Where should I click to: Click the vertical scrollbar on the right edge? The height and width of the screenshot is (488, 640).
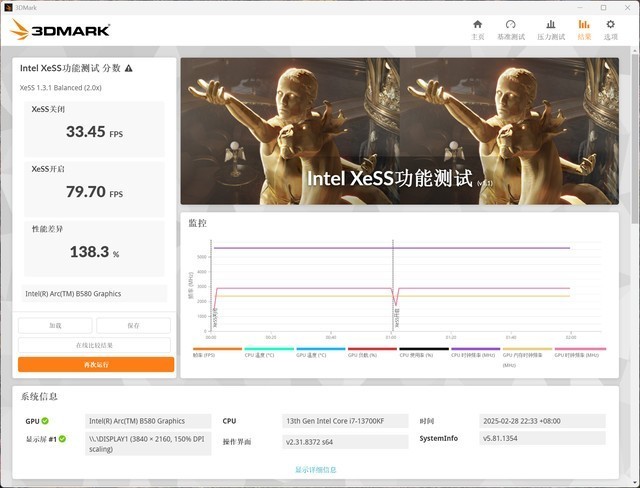point(635,139)
